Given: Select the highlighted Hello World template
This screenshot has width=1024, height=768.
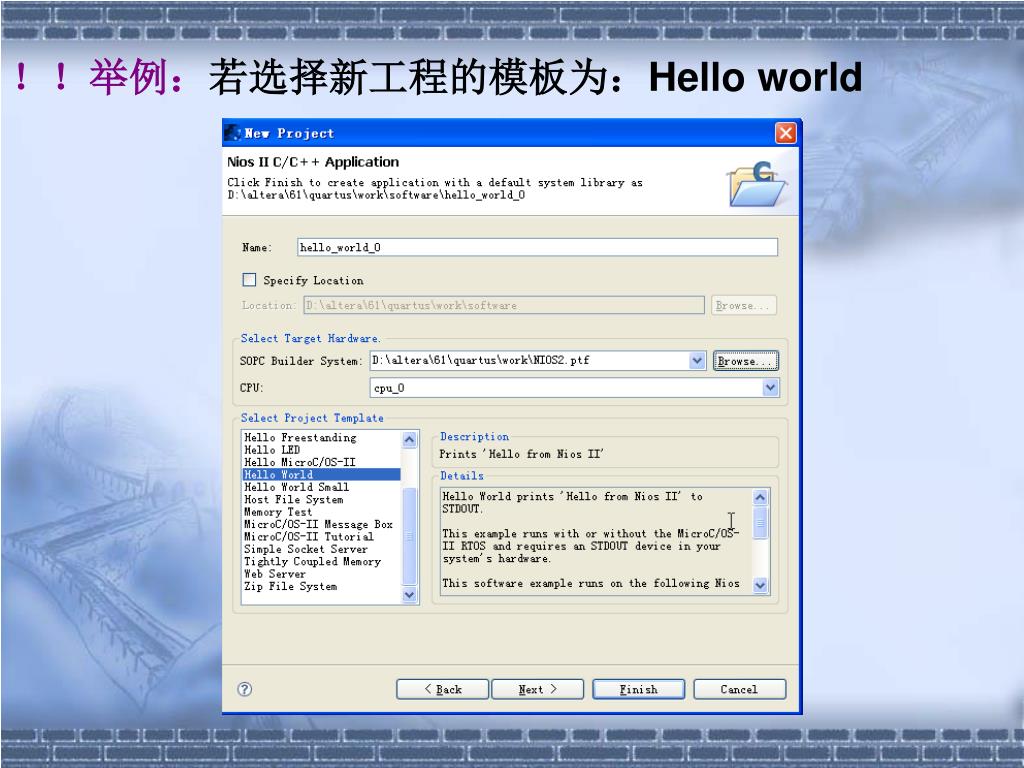Looking at the screenshot, I should pos(321,475).
